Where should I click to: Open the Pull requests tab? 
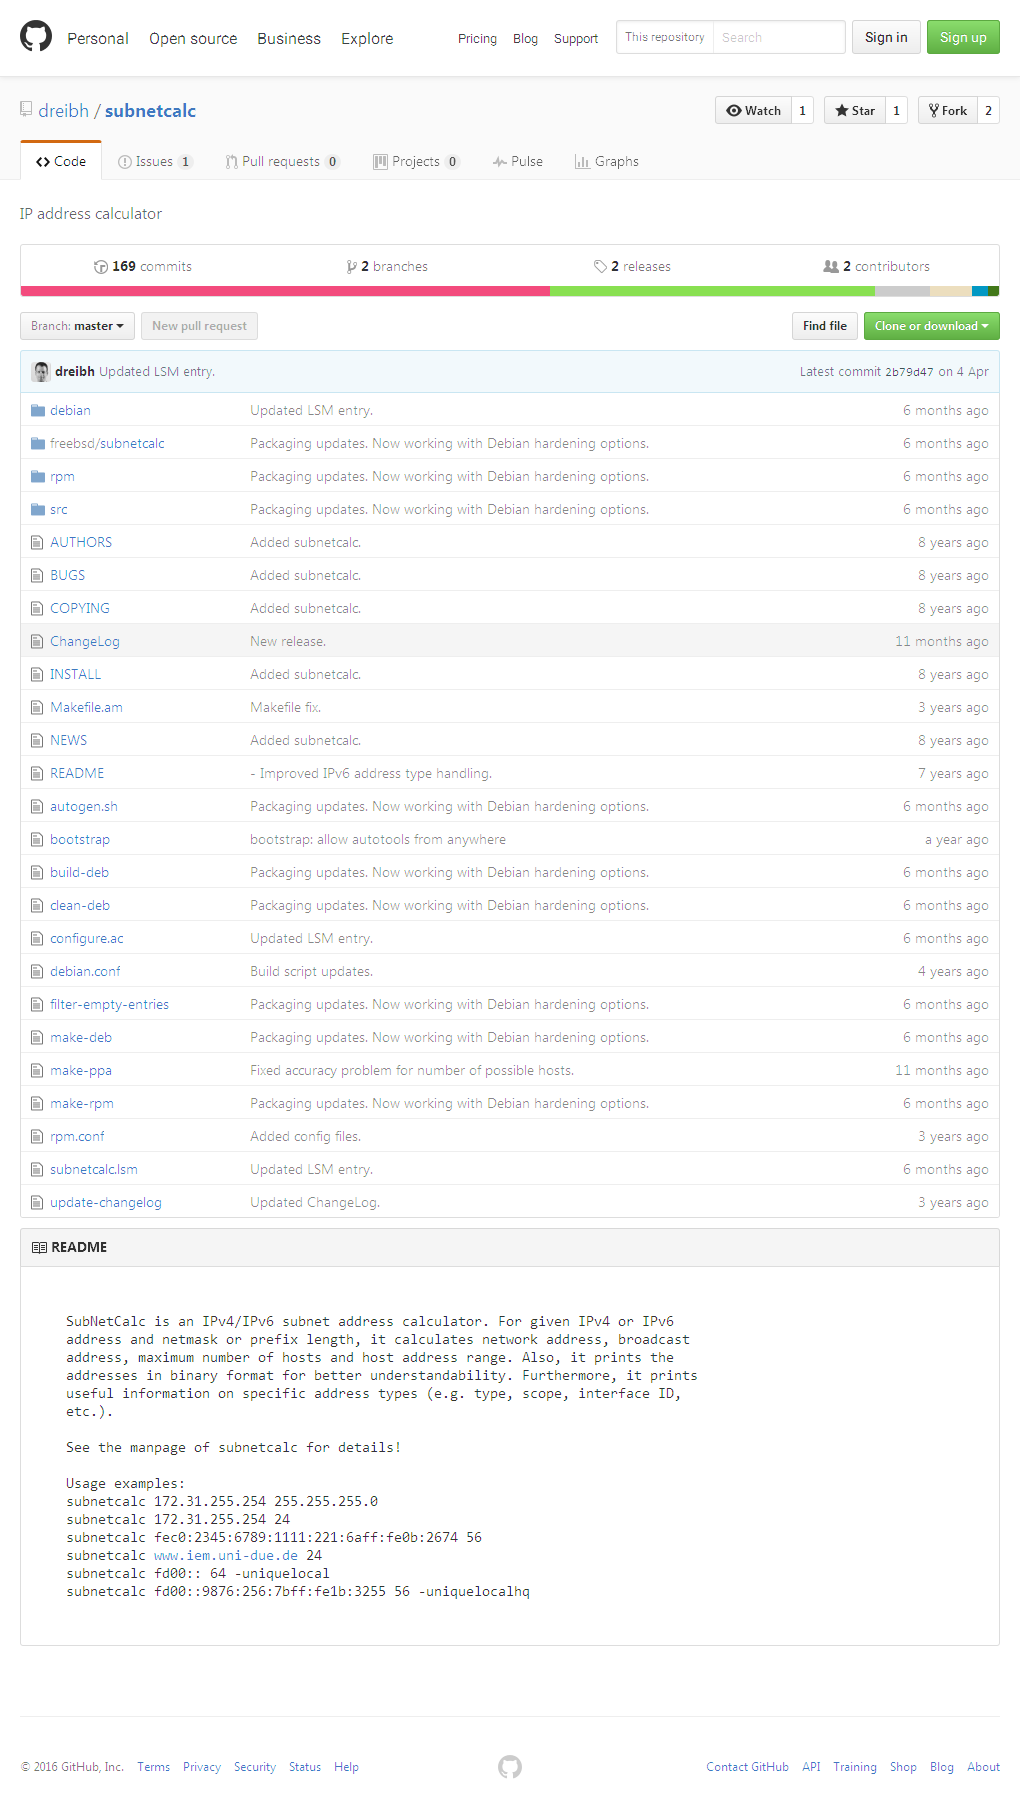pos(281,161)
